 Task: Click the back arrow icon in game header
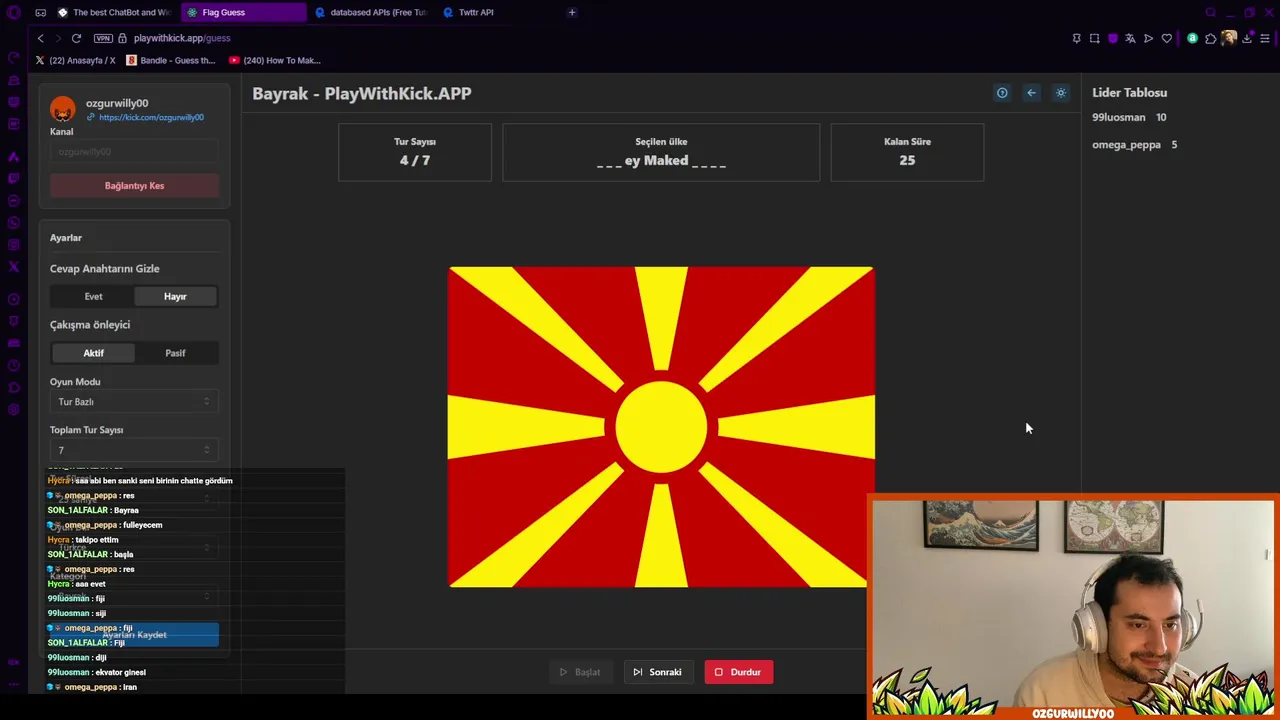tap(1031, 93)
